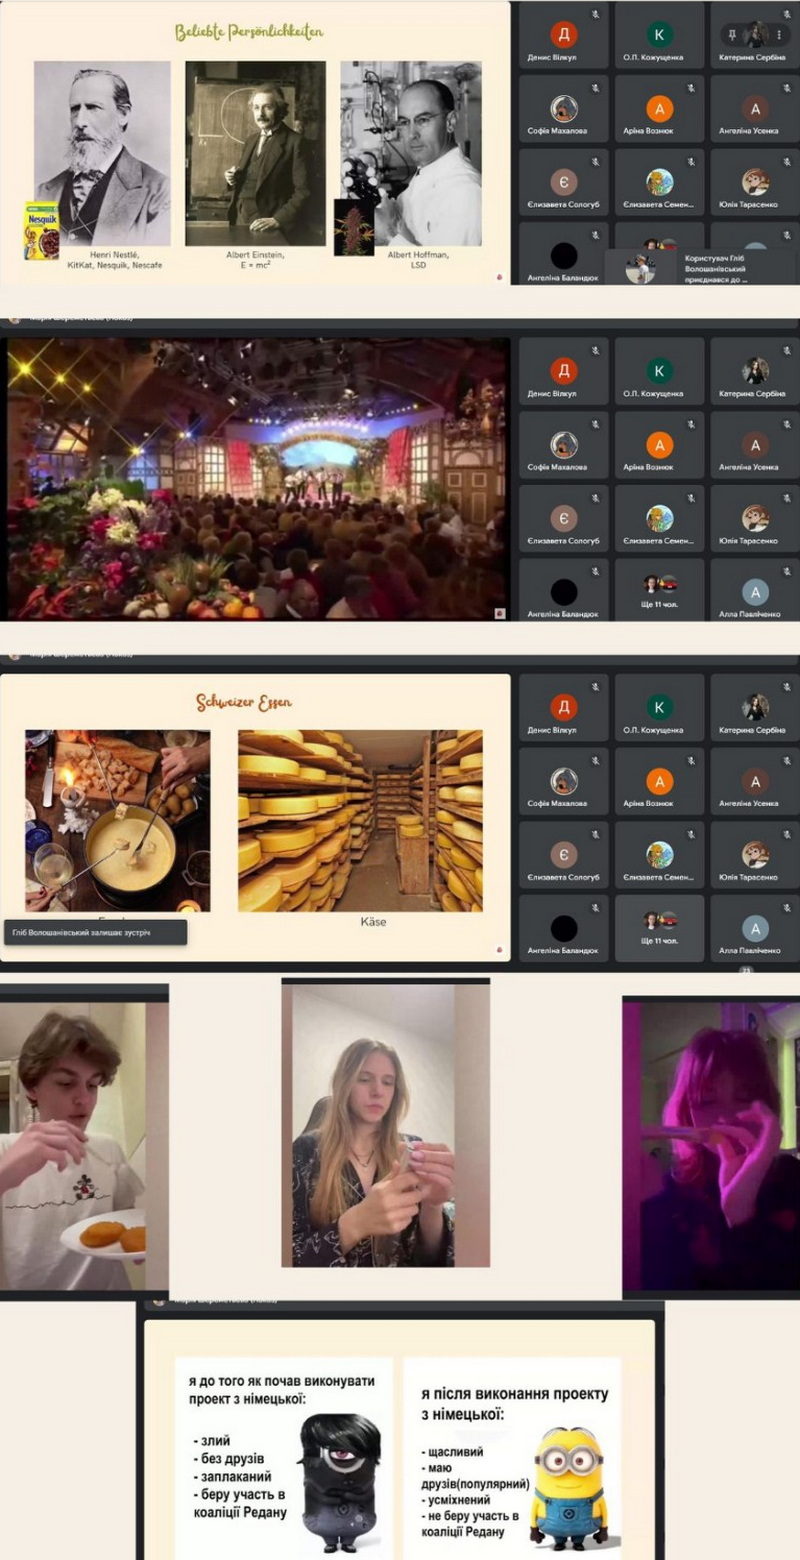Click Ангеліна Баландюк's muted mic icon, Persönlichkeiten meeting
The height and width of the screenshot is (1560, 800).
pos(595,235)
